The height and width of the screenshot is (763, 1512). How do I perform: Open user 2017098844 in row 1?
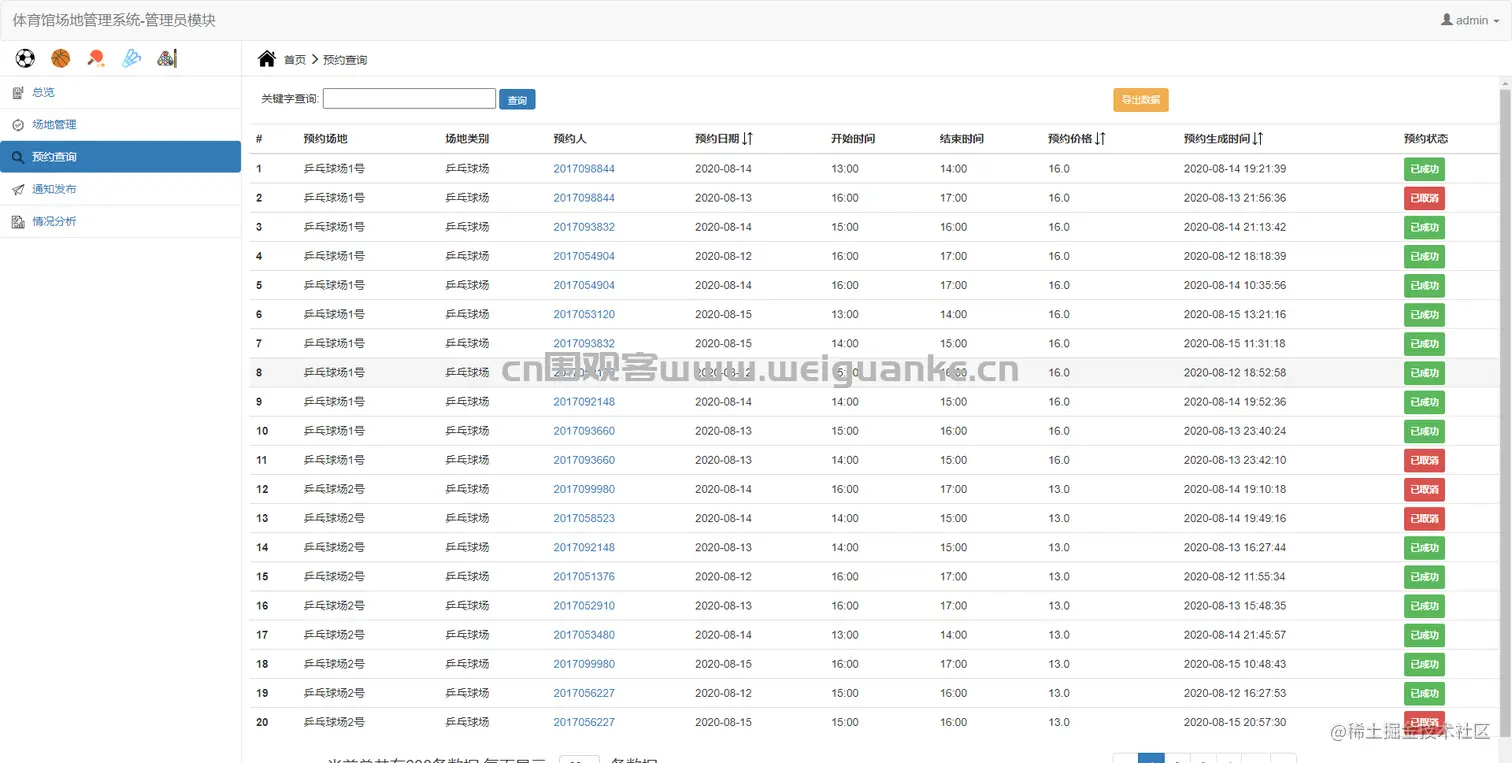click(584, 169)
